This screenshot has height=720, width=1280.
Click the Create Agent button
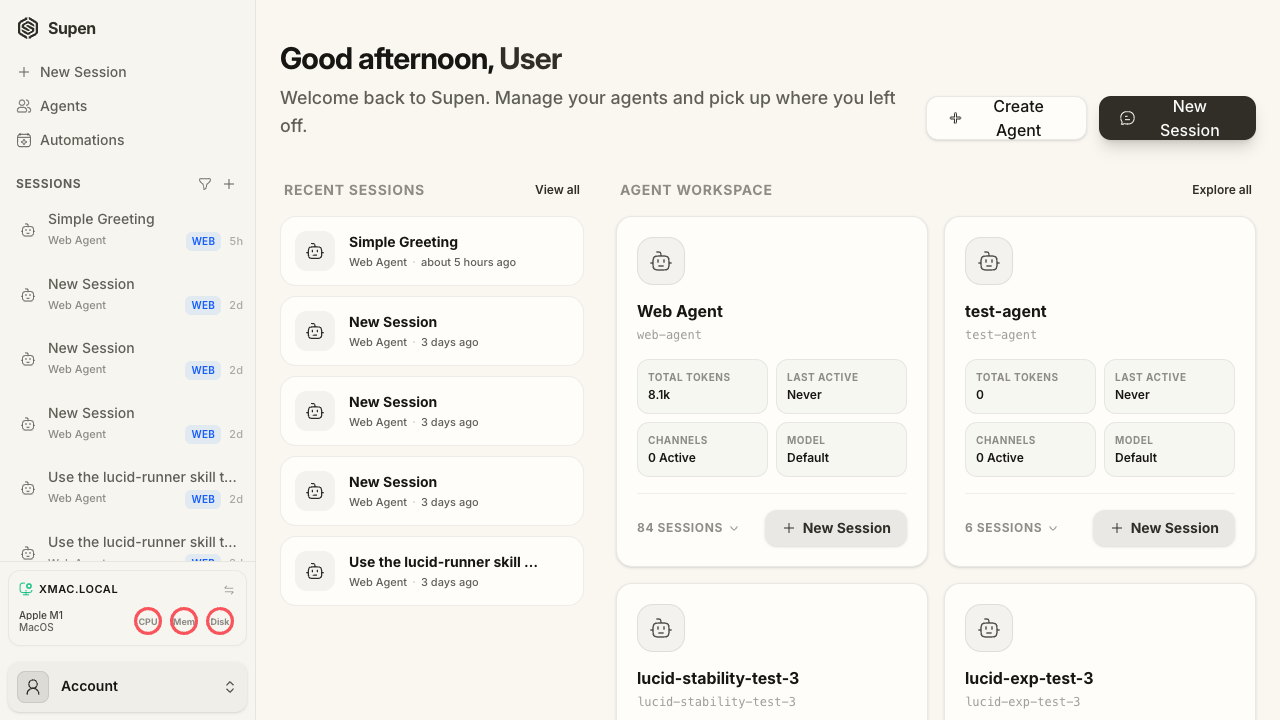tap(1006, 118)
